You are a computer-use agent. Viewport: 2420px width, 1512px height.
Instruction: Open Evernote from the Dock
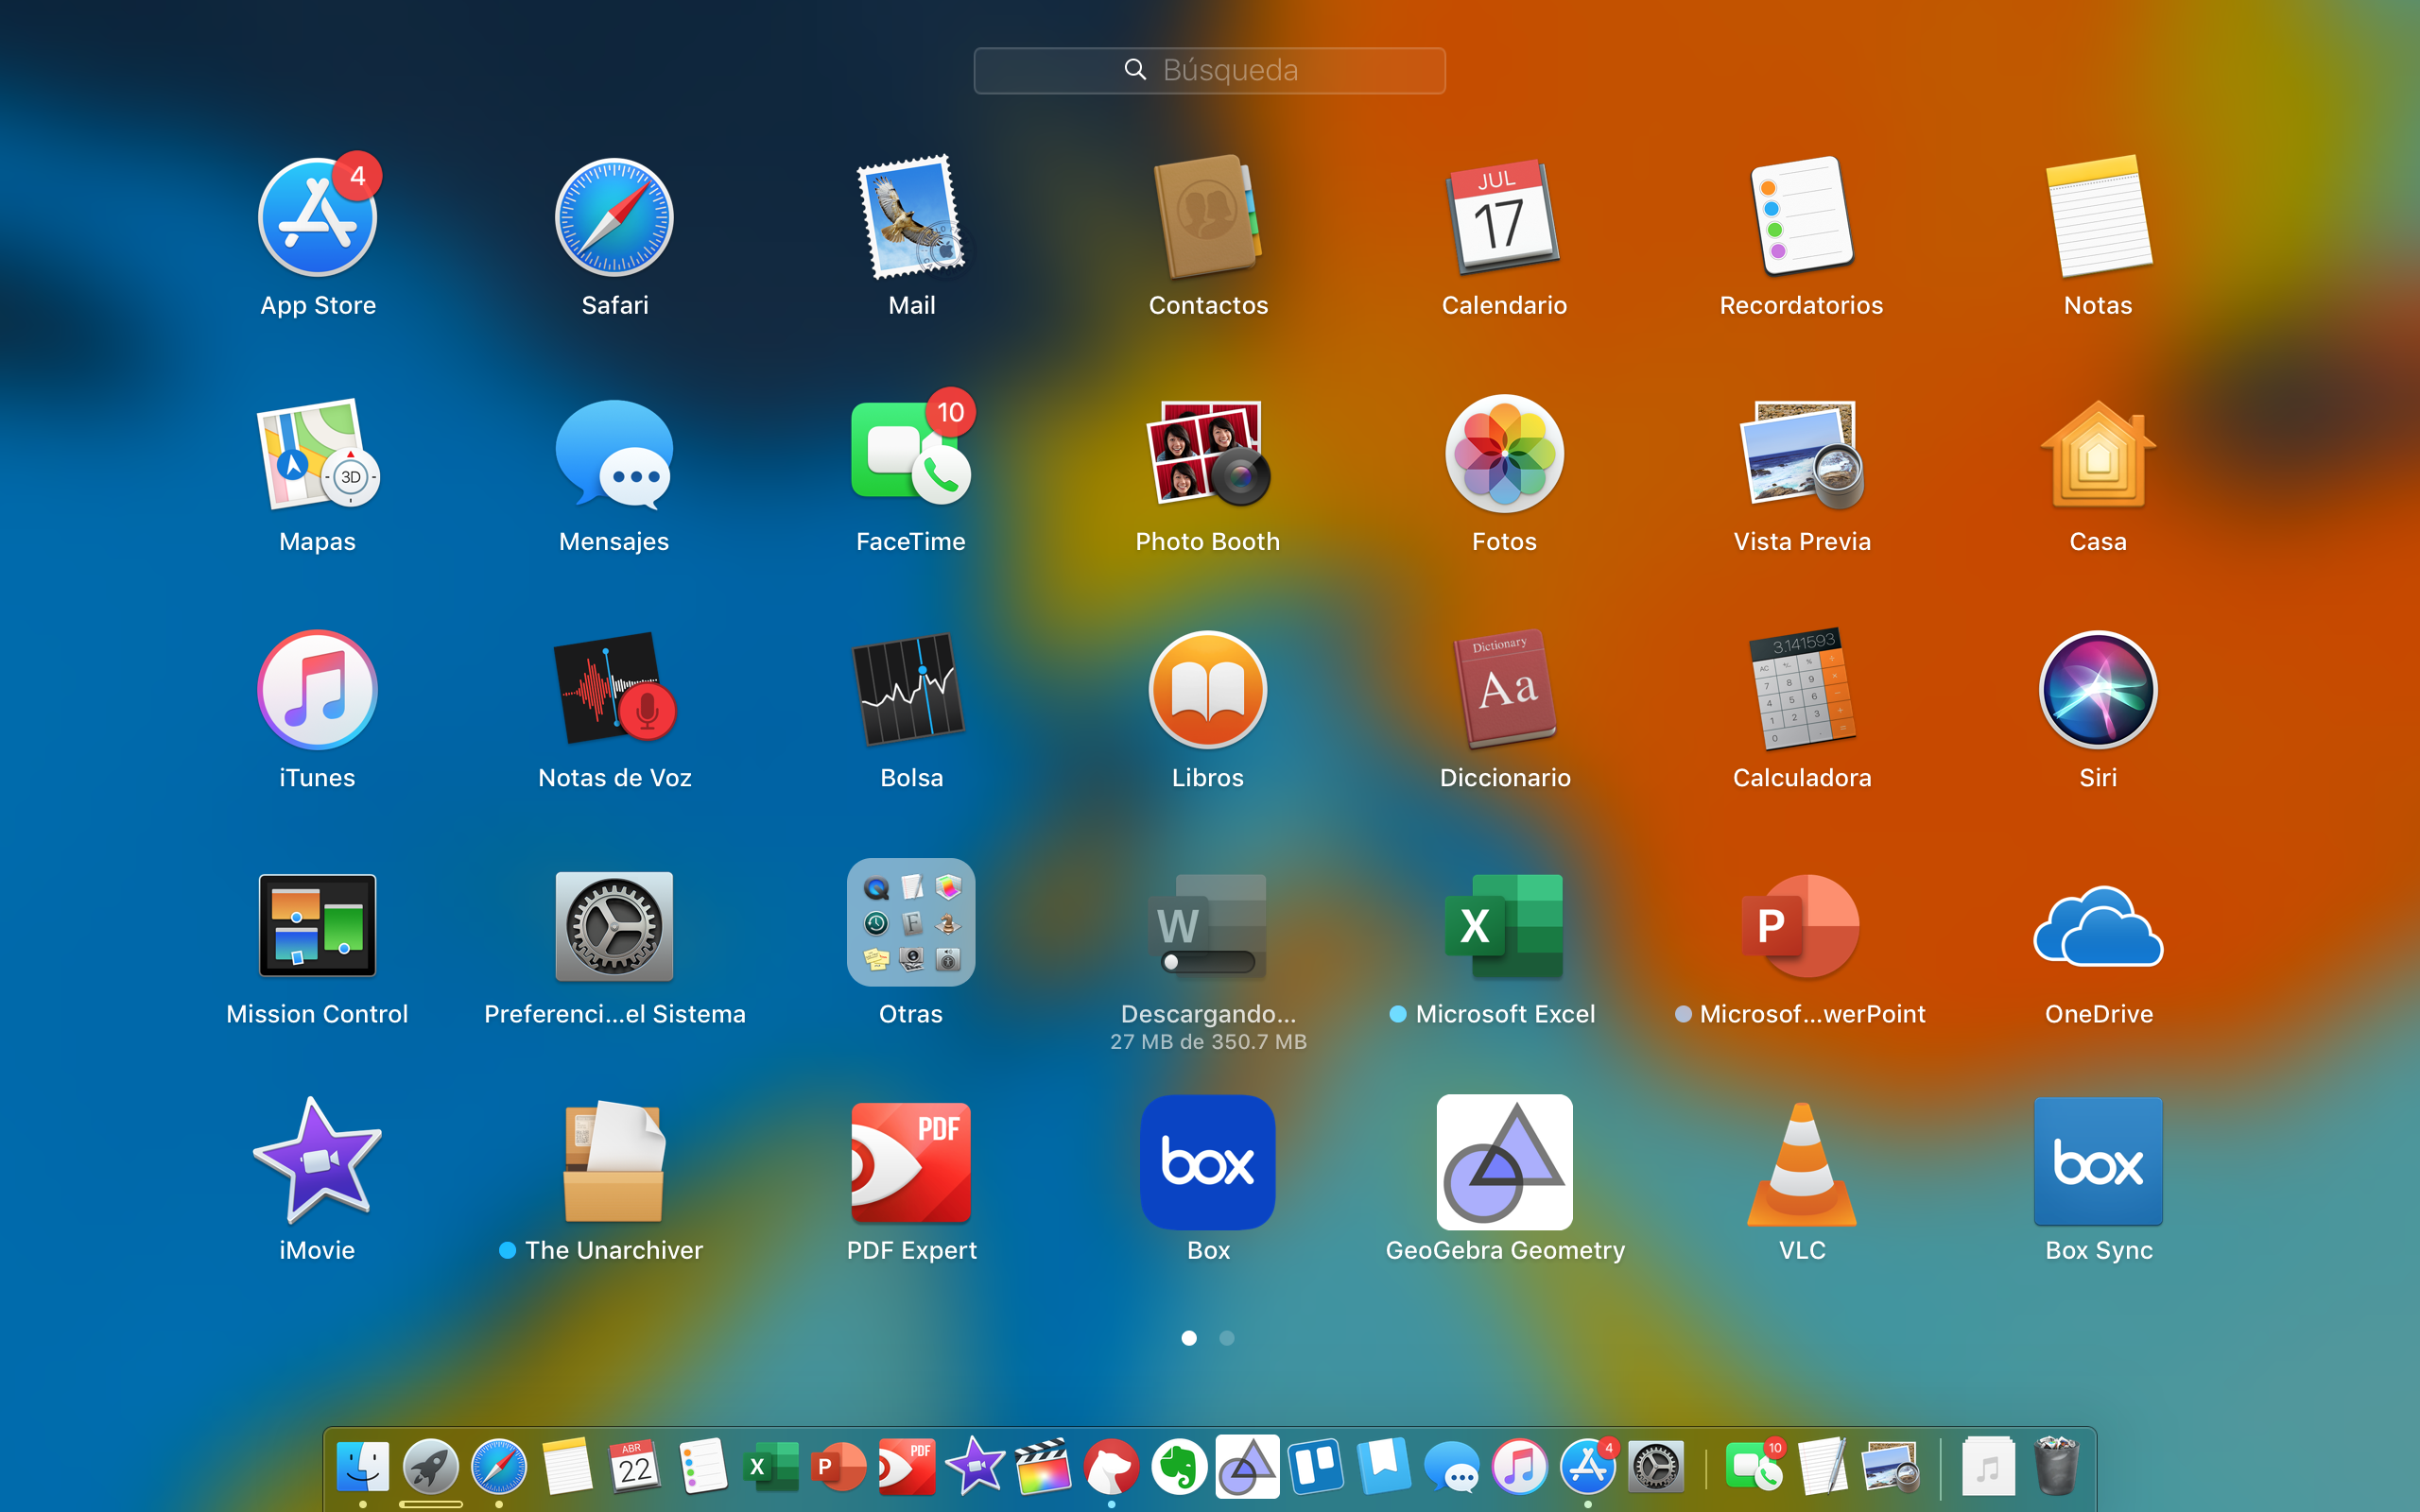tap(1179, 1468)
